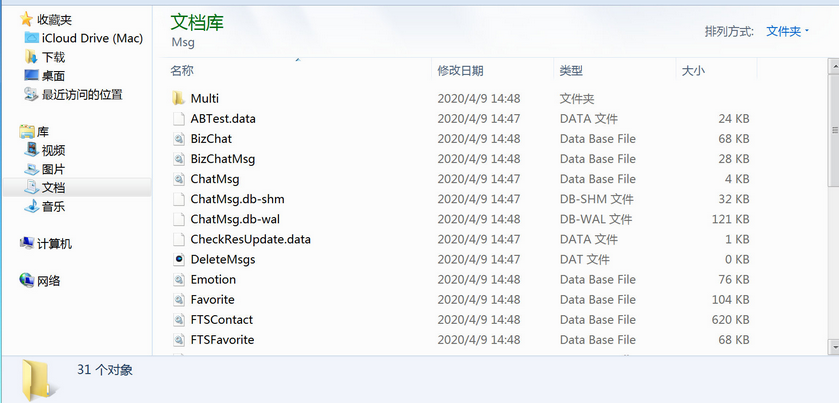Select 图片 text in the navigation pane
Viewport: 840px width, 405px height.
click(54, 169)
